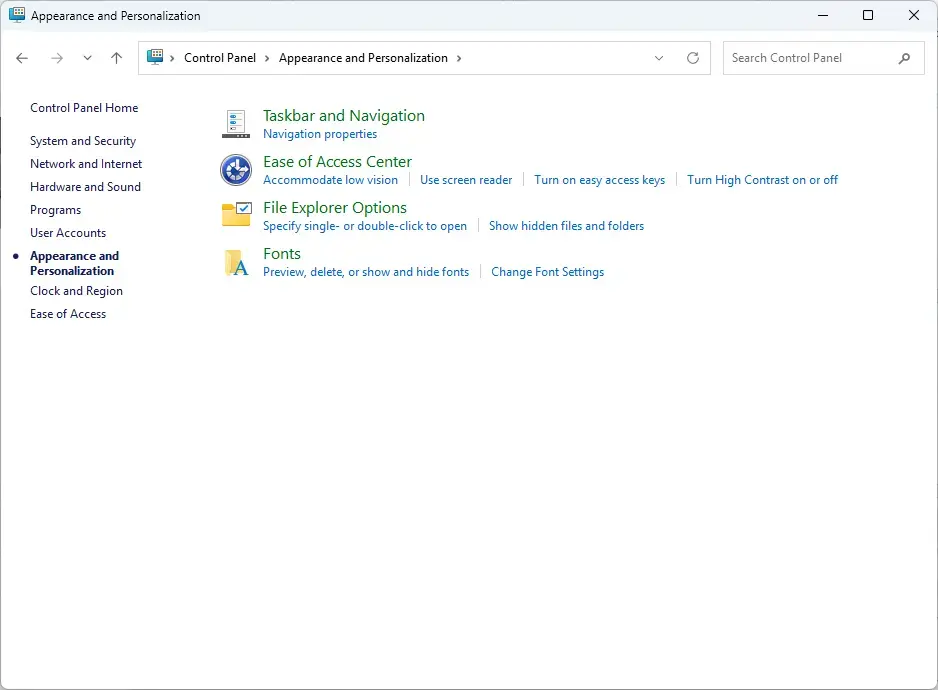Image resolution: width=938 pixels, height=690 pixels.
Task: Select Appearance and Personalization in the breadcrumb
Action: click(363, 58)
